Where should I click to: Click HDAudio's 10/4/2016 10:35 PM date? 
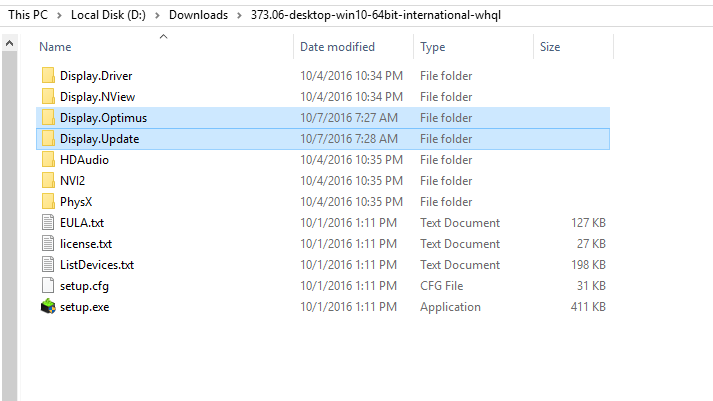[351, 160]
